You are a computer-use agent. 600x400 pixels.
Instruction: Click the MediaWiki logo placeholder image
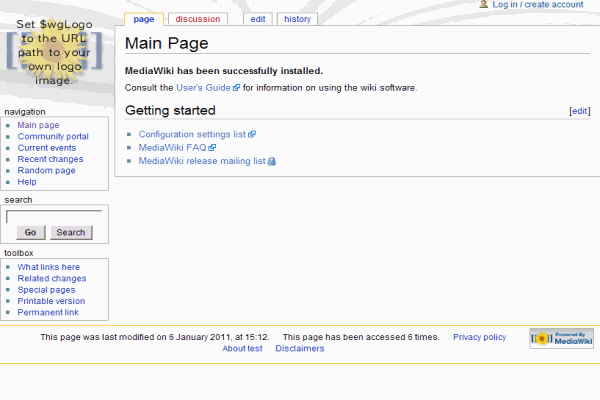coord(54,52)
